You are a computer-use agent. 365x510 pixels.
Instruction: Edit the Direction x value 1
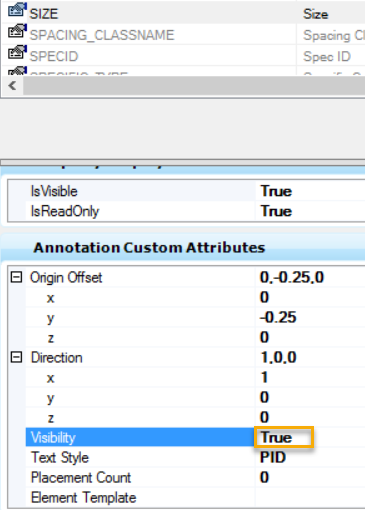(310, 377)
